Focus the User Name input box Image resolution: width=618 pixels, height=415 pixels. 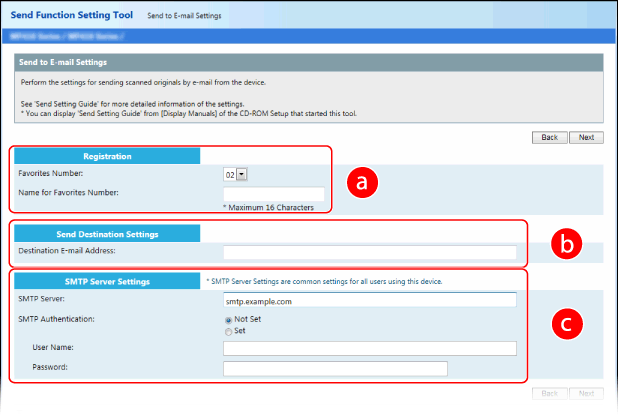(x=369, y=348)
